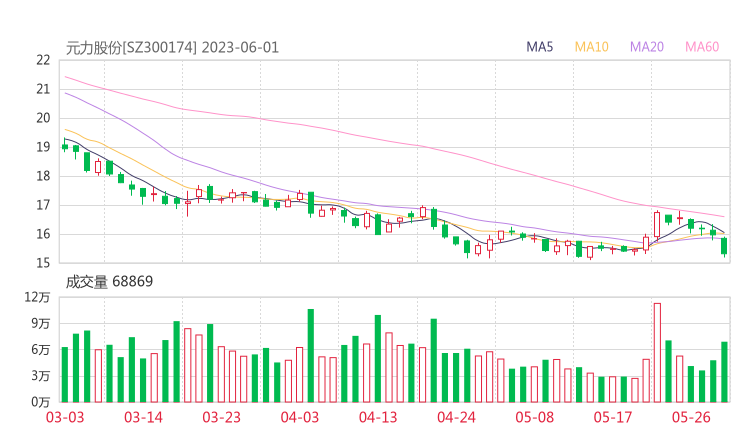Click the 04-13 date axis label

tap(378, 417)
